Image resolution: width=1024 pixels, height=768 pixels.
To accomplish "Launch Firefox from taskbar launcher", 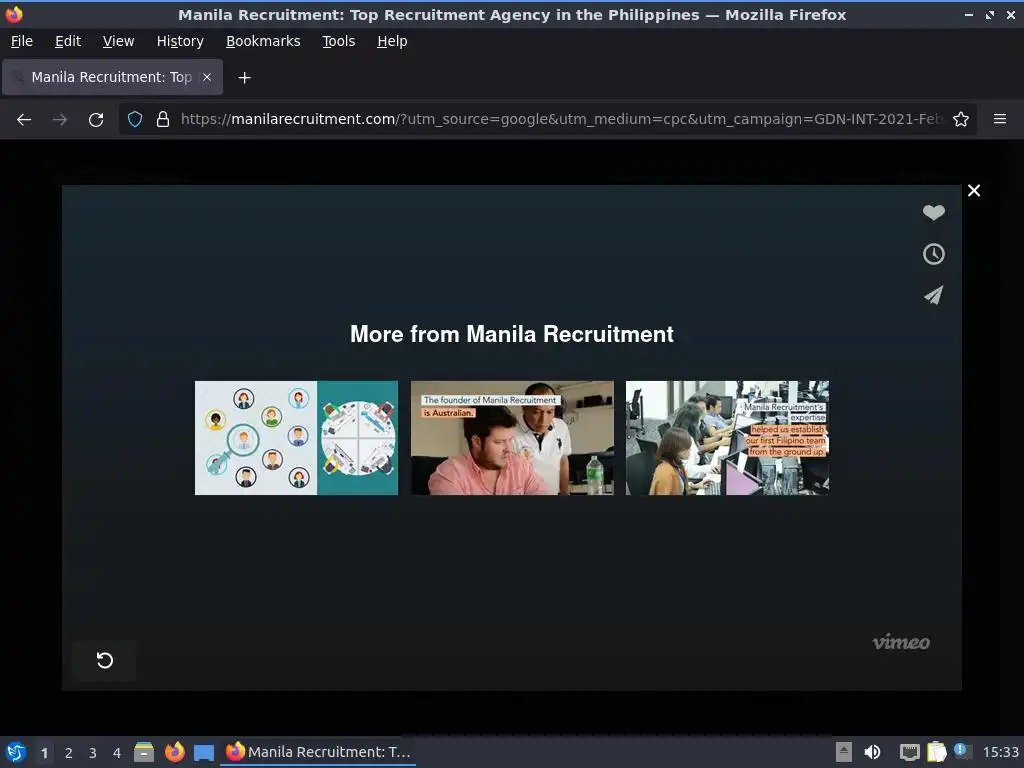I will point(174,752).
